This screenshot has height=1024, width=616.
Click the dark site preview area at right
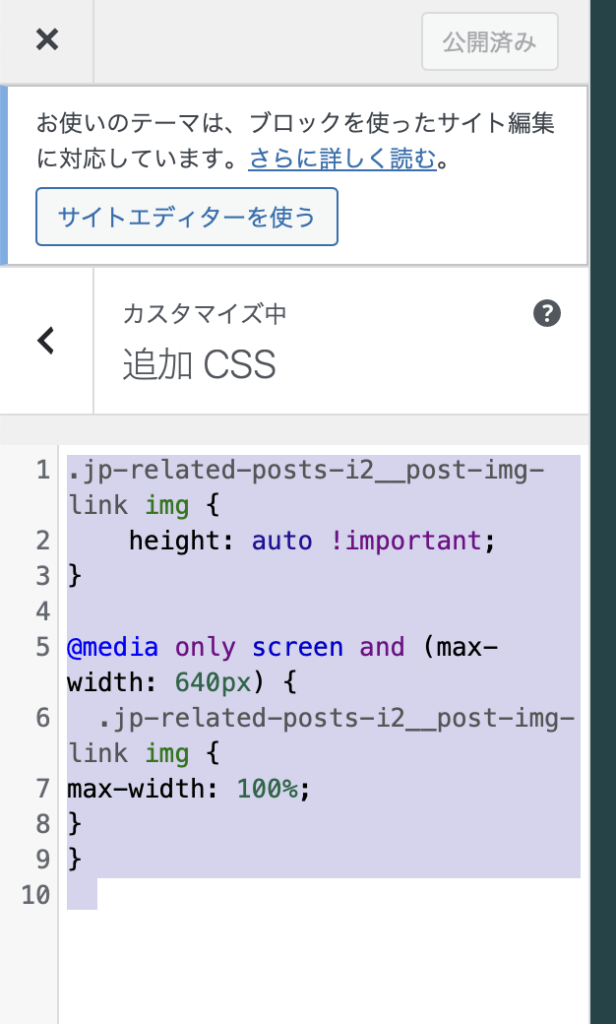click(603, 500)
